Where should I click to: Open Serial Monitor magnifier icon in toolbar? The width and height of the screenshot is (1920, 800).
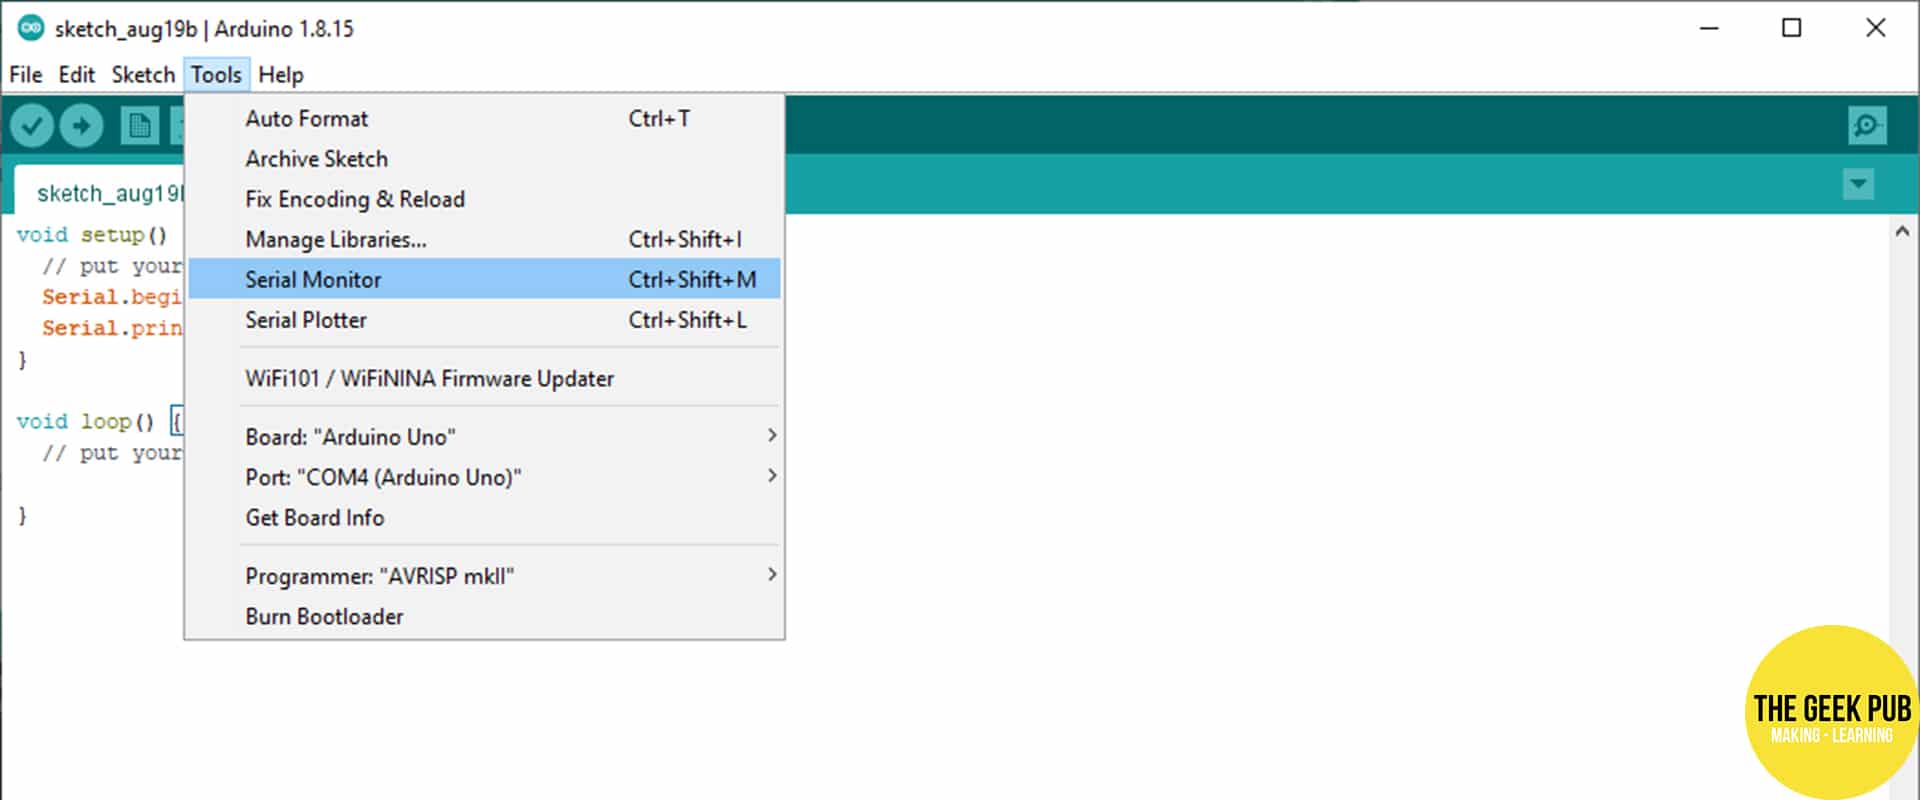pos(1867,126)
